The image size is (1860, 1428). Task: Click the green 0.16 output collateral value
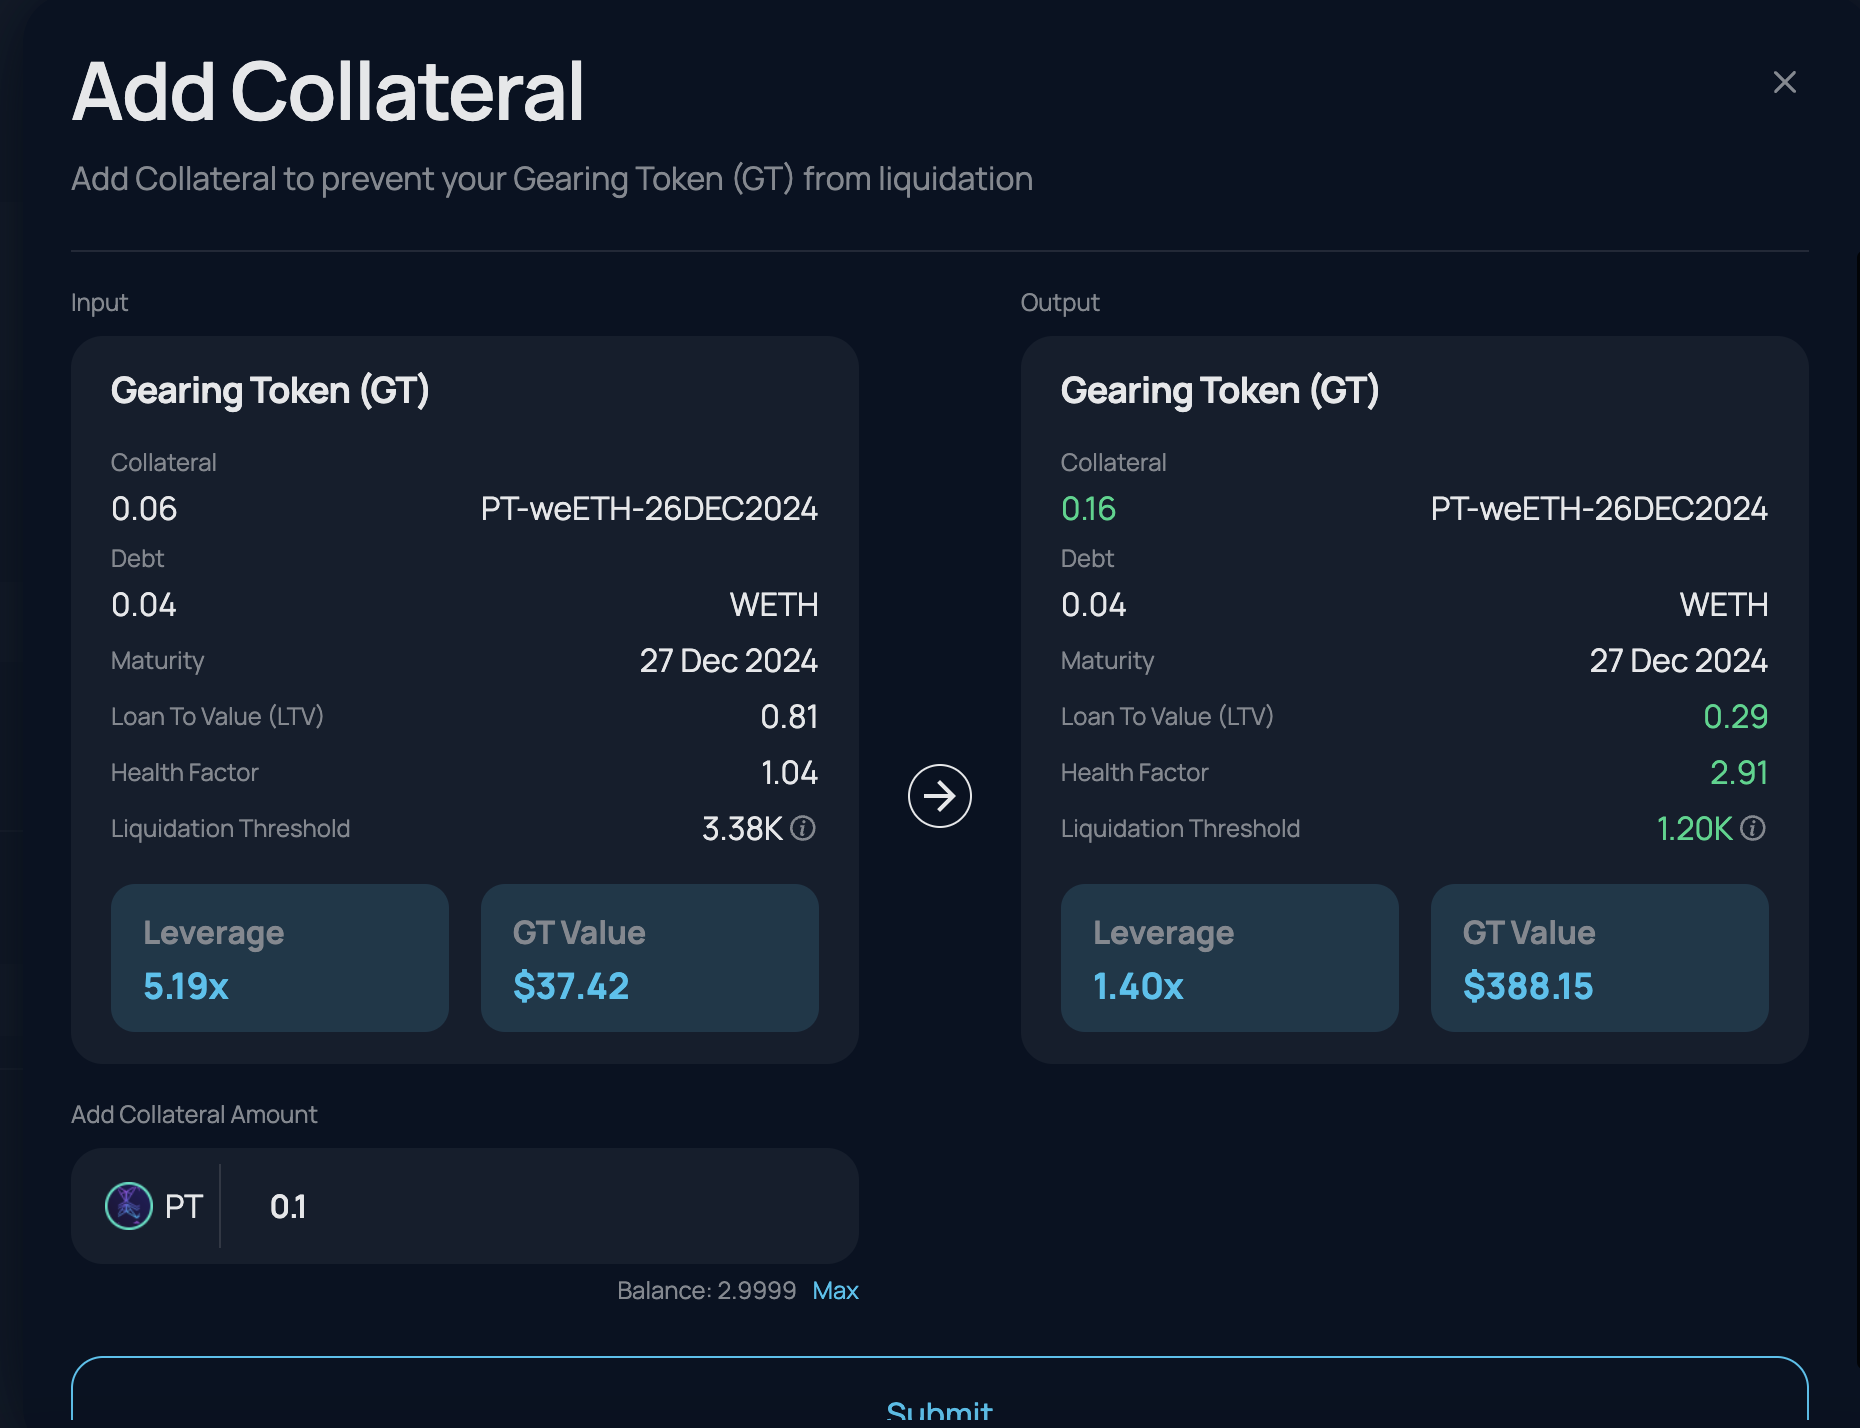pyautogui.click(x=1088, y=509)
